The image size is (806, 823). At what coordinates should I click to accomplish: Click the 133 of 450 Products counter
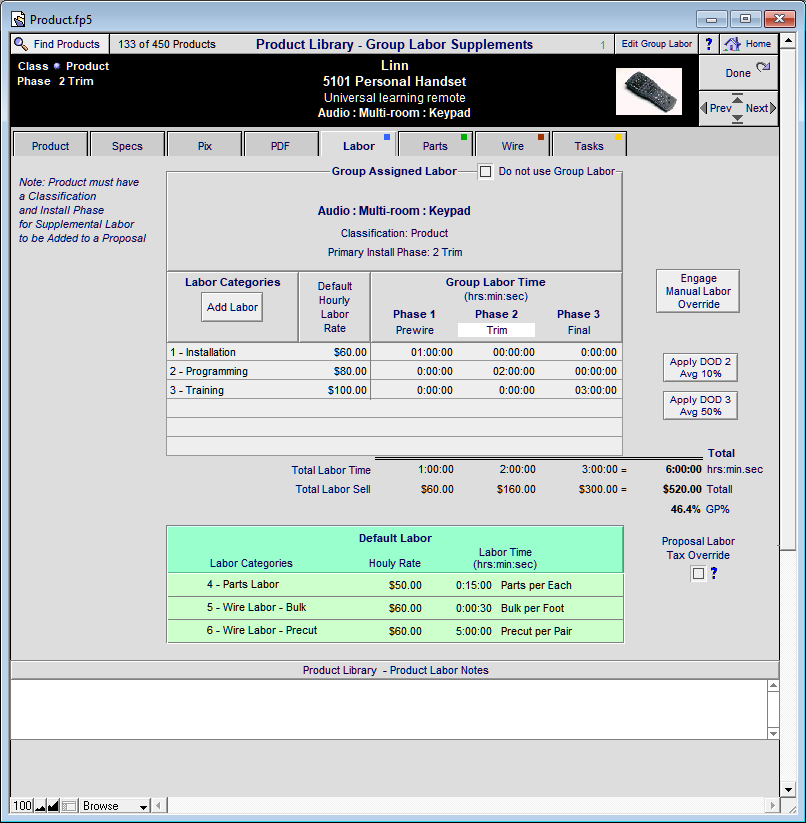[x=167, y=44]
